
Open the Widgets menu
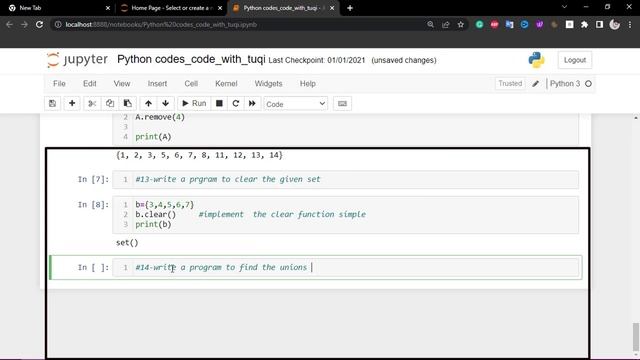point(268,84)
